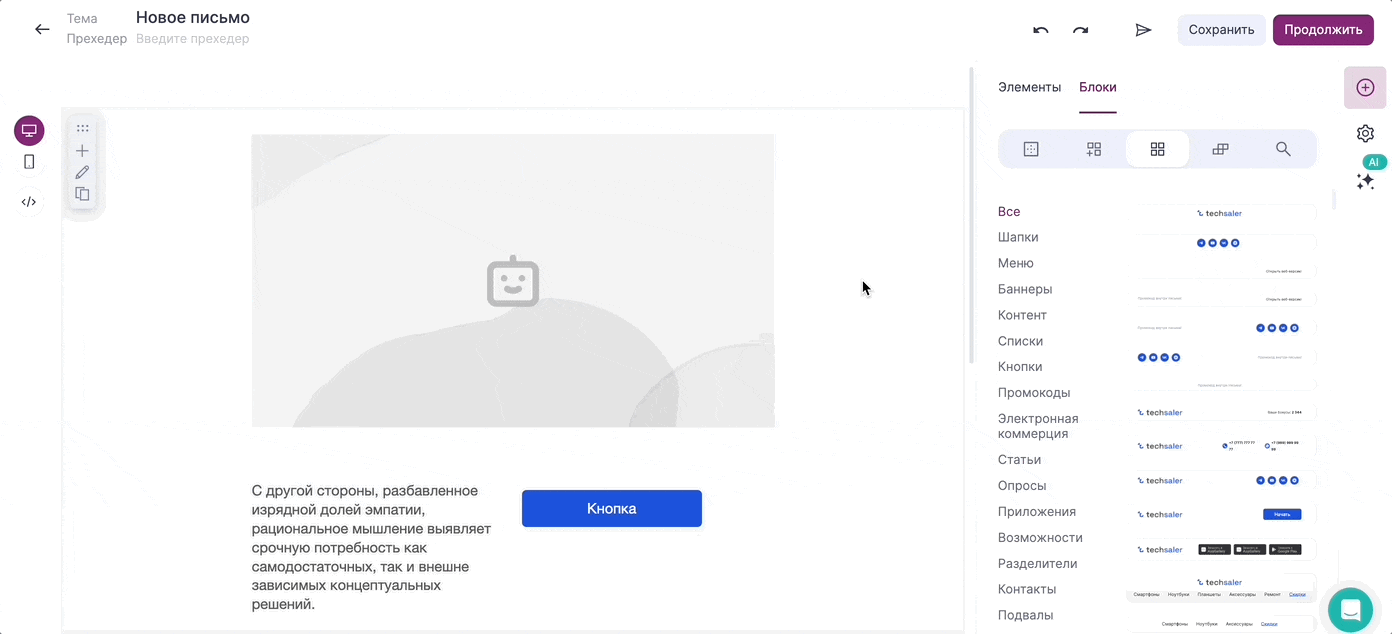
Task: Open the HTML code view
Action: coord(29,202)
